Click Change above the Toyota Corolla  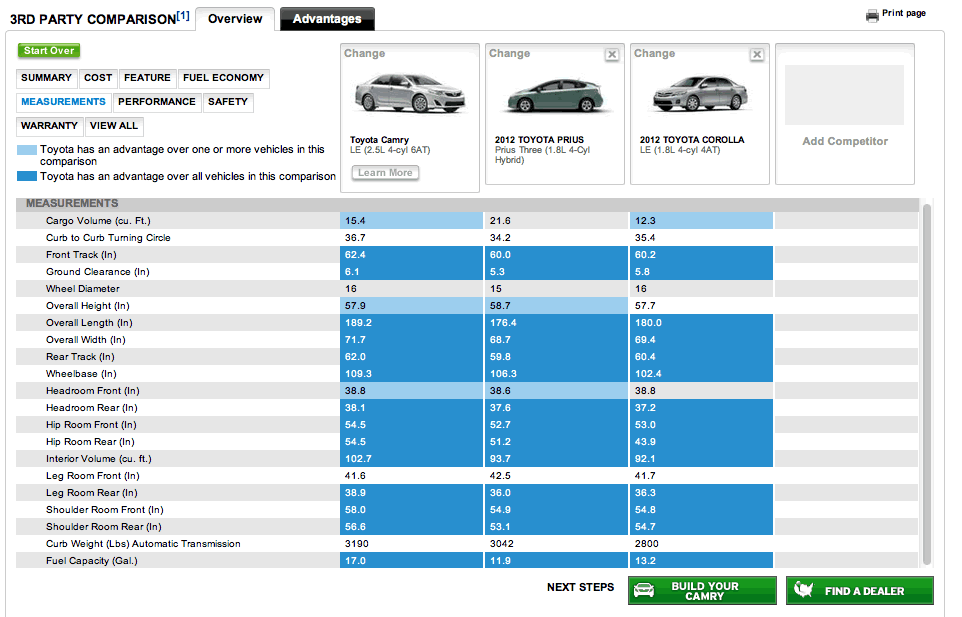pos(654,53)
